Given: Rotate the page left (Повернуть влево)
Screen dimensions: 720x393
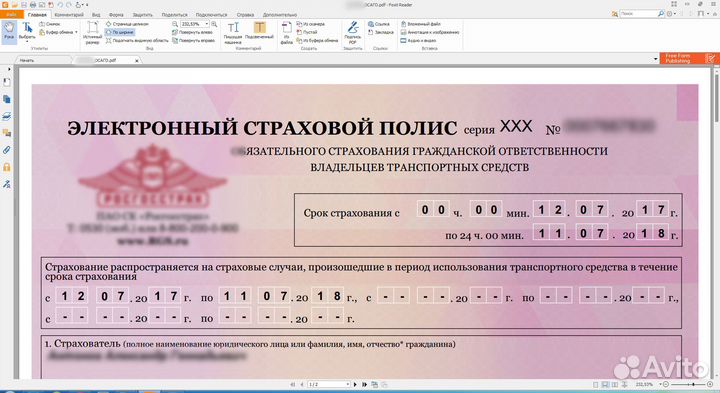Looking at the screenshot, I should 192,32.
